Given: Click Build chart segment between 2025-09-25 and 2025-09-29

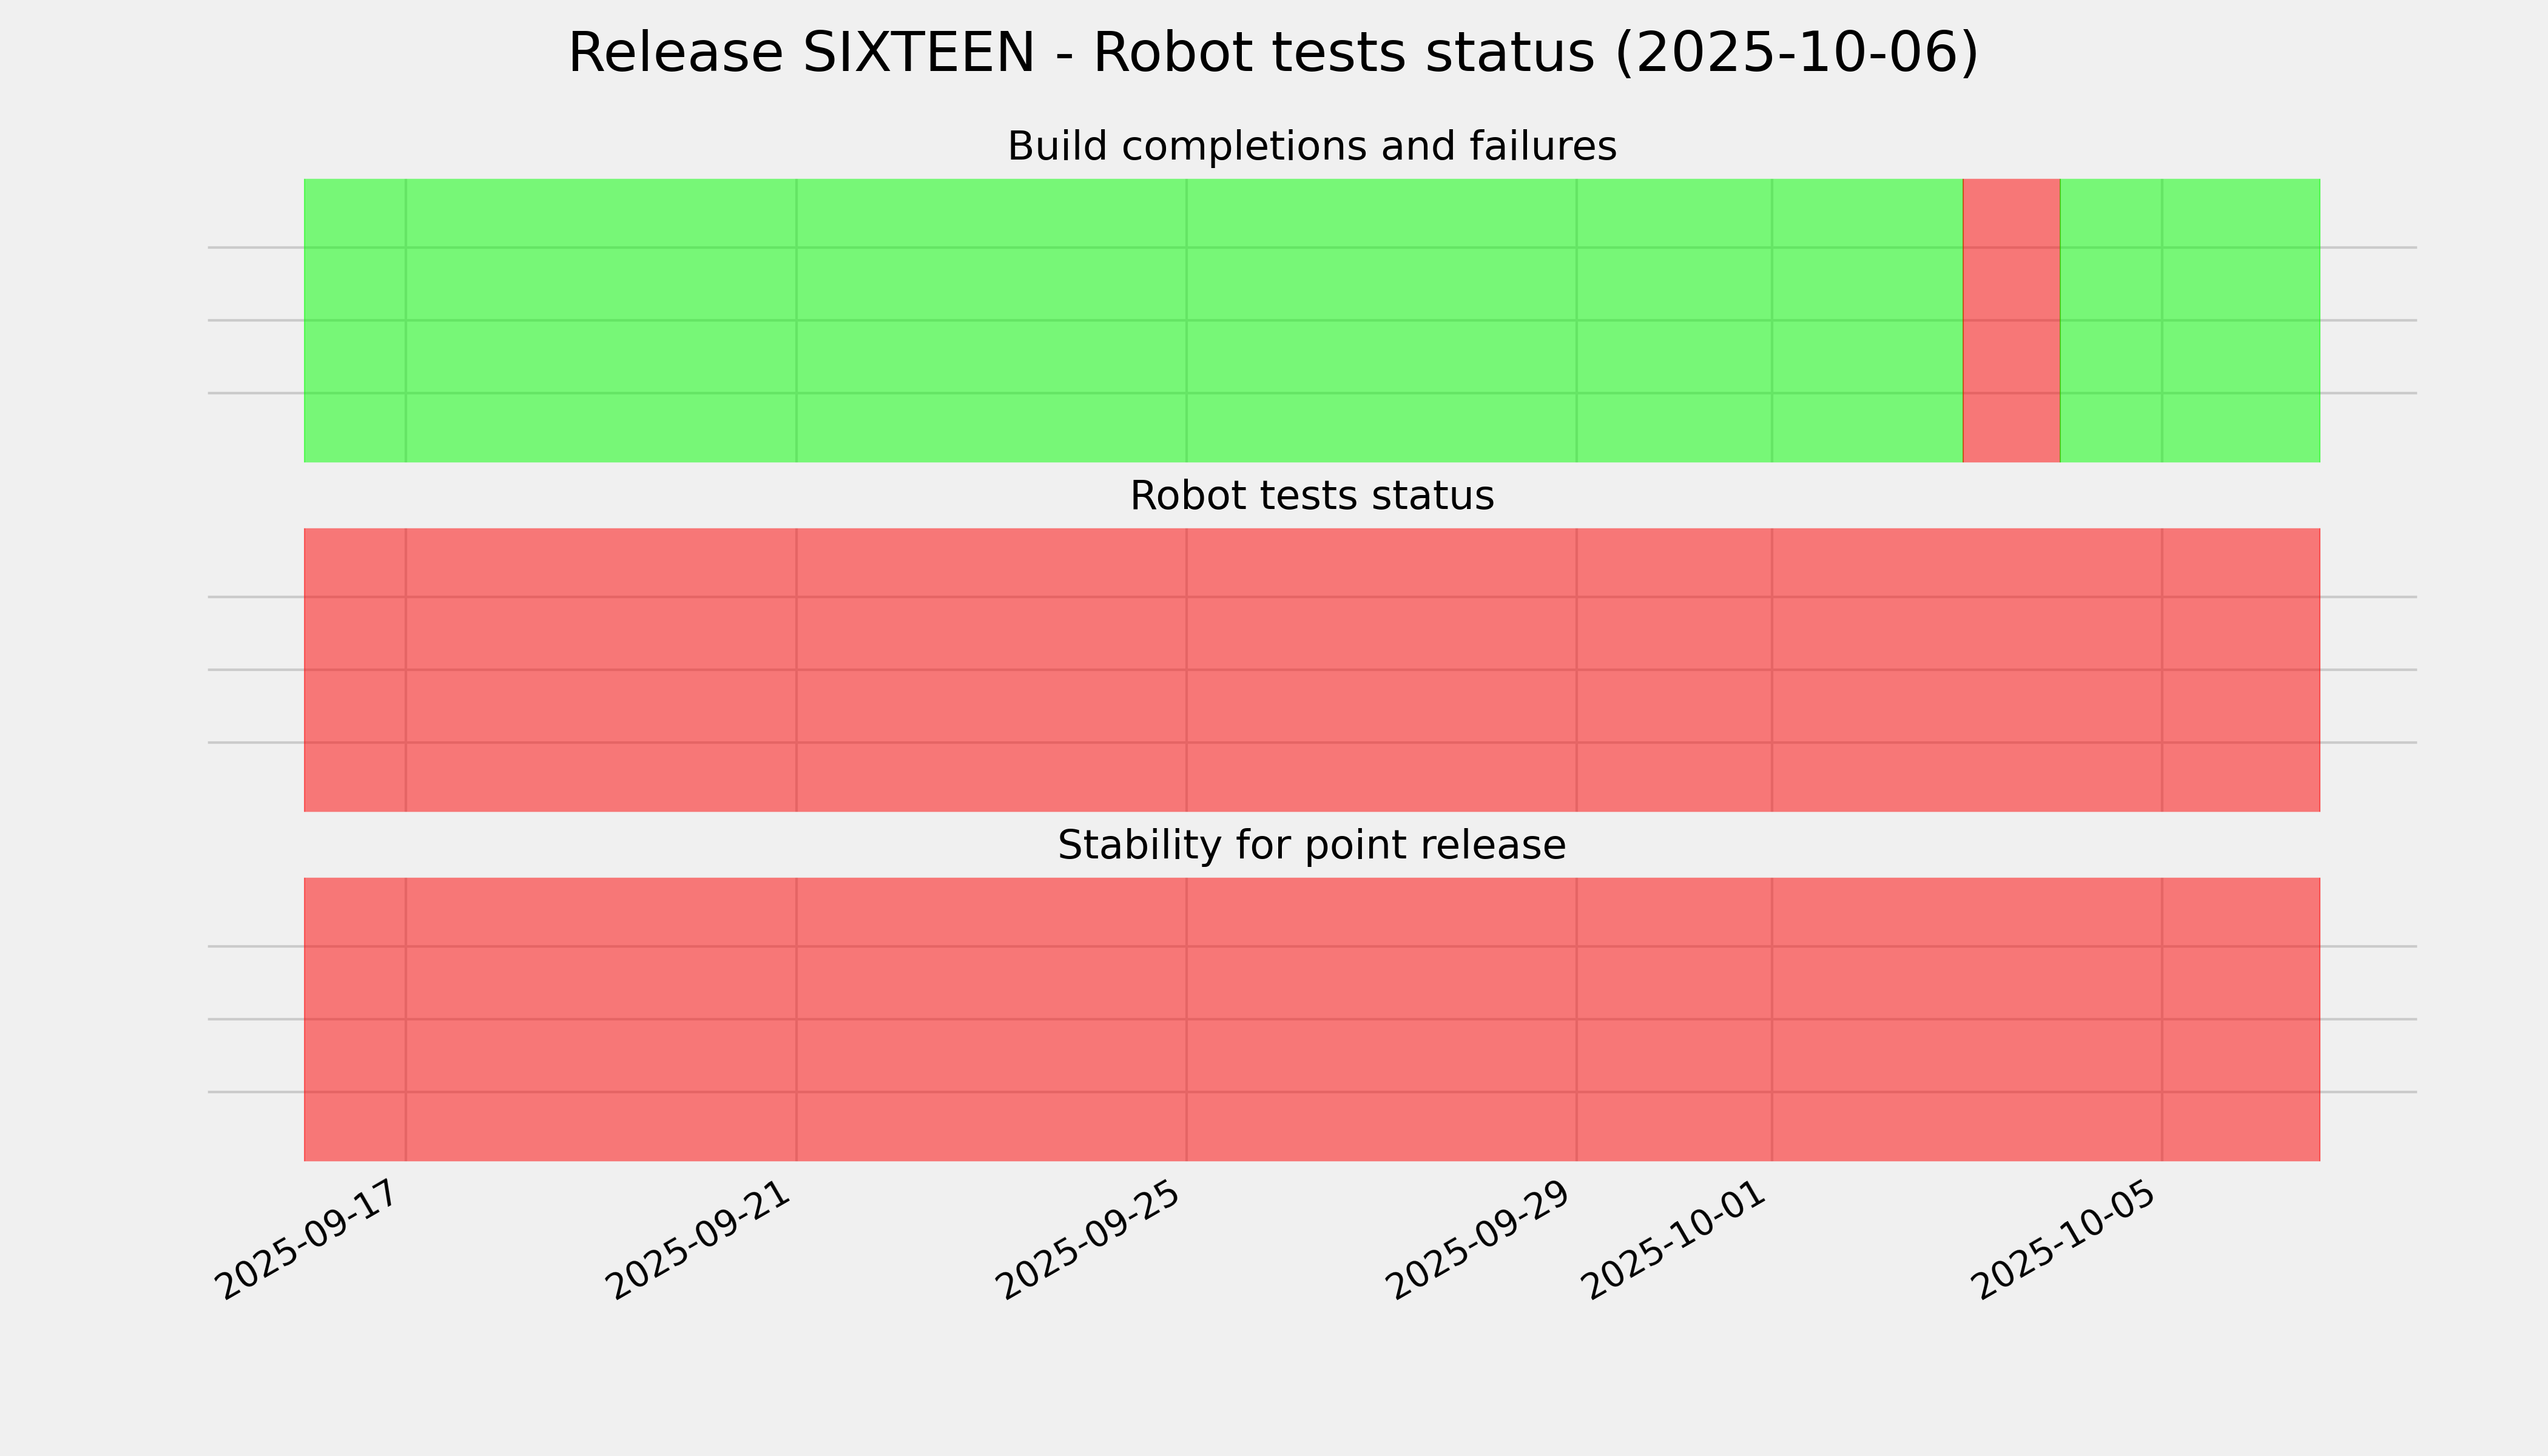Looking at the screenshot, I should [1380, 320].
